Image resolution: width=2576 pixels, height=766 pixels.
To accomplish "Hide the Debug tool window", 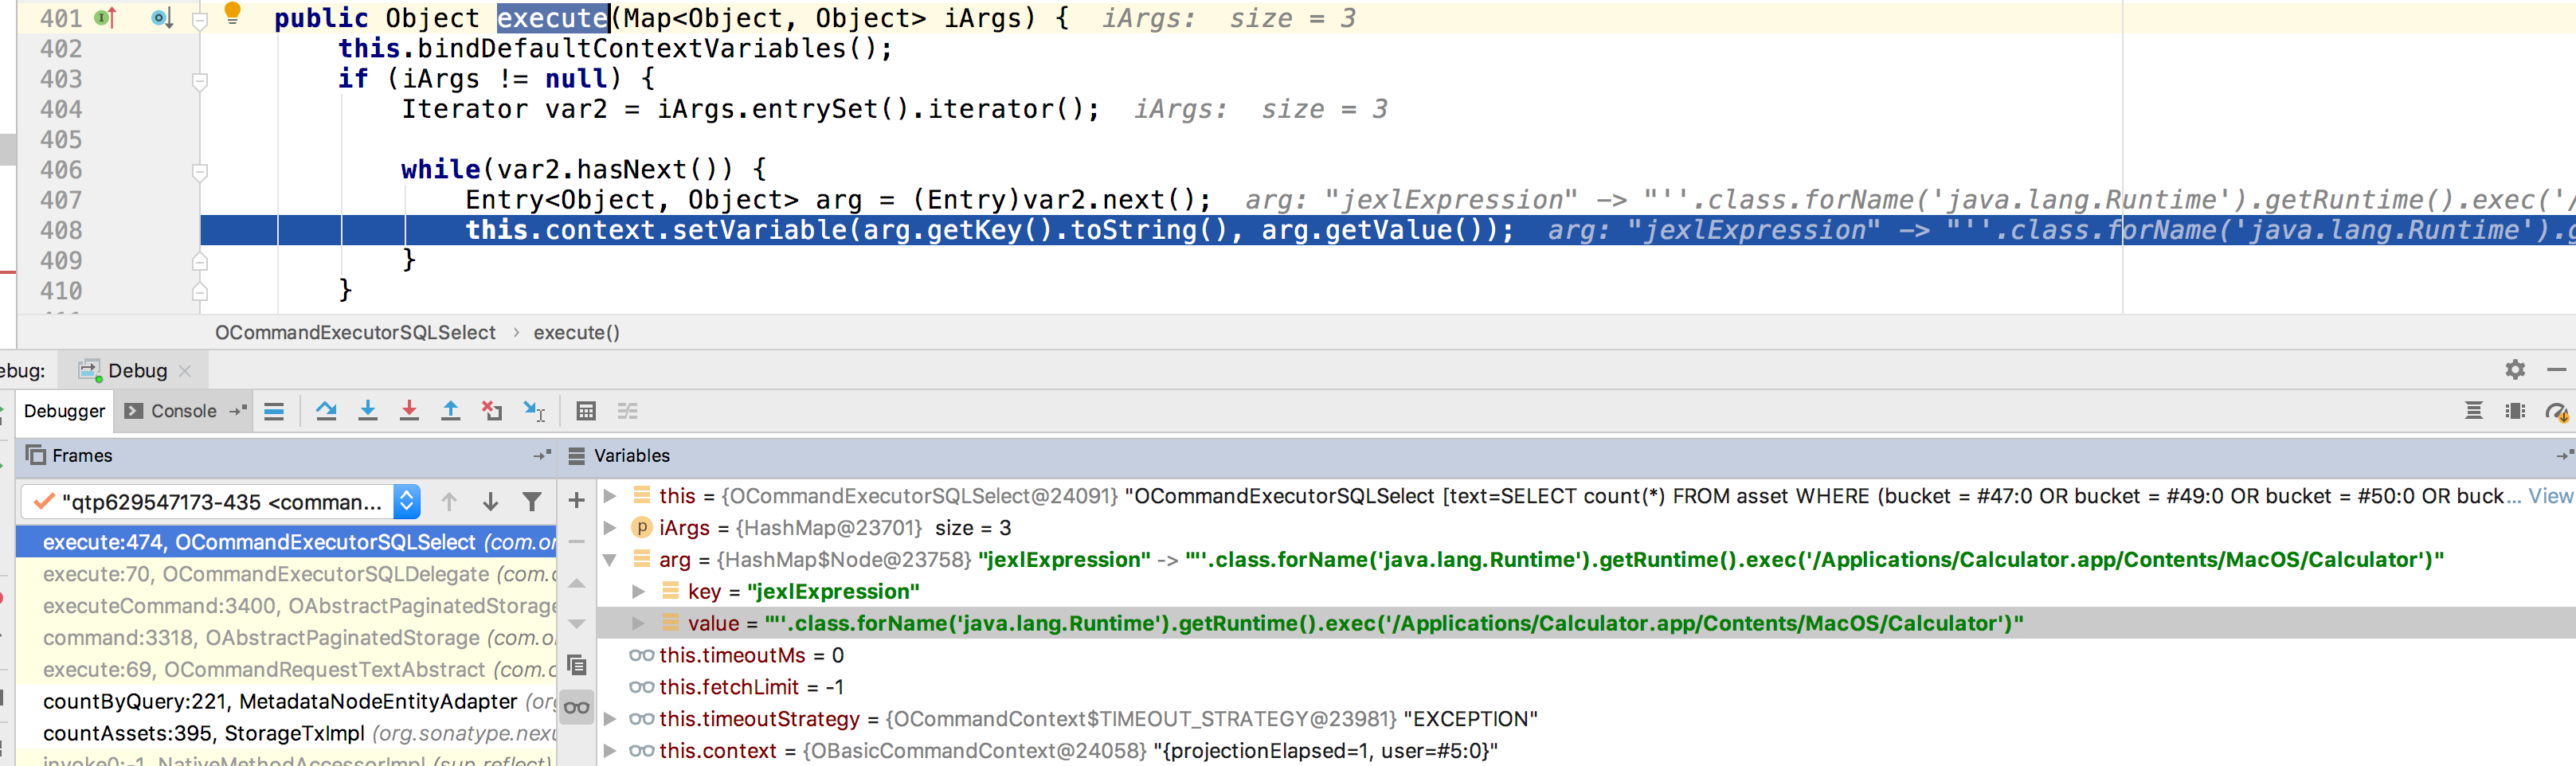I will 2556,370.
